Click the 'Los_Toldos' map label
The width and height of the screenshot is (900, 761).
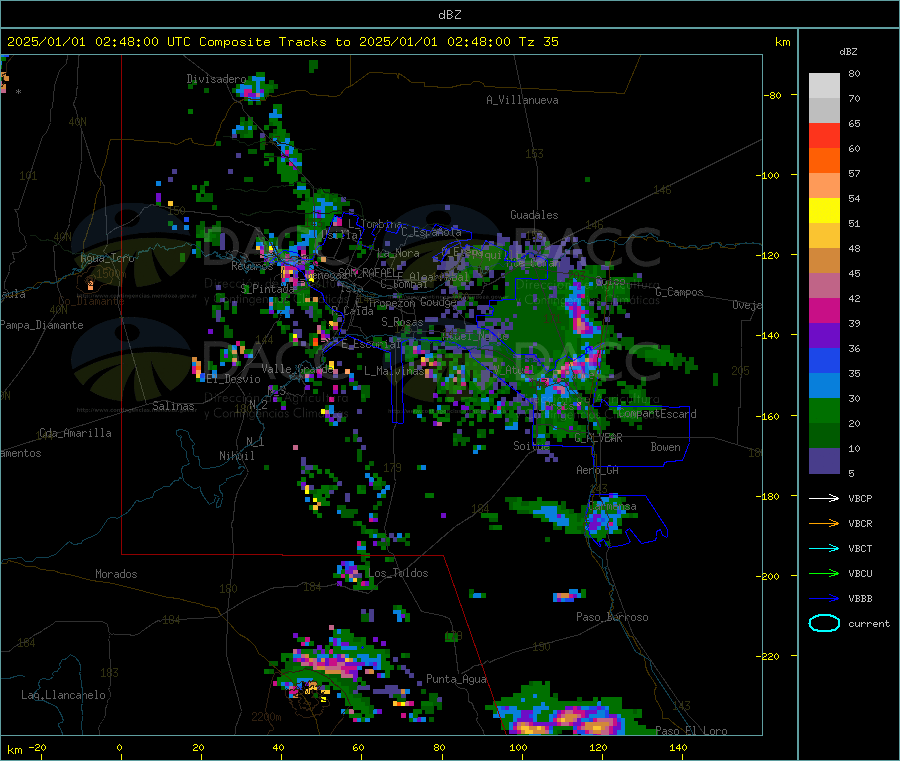(x=398, y=573)
